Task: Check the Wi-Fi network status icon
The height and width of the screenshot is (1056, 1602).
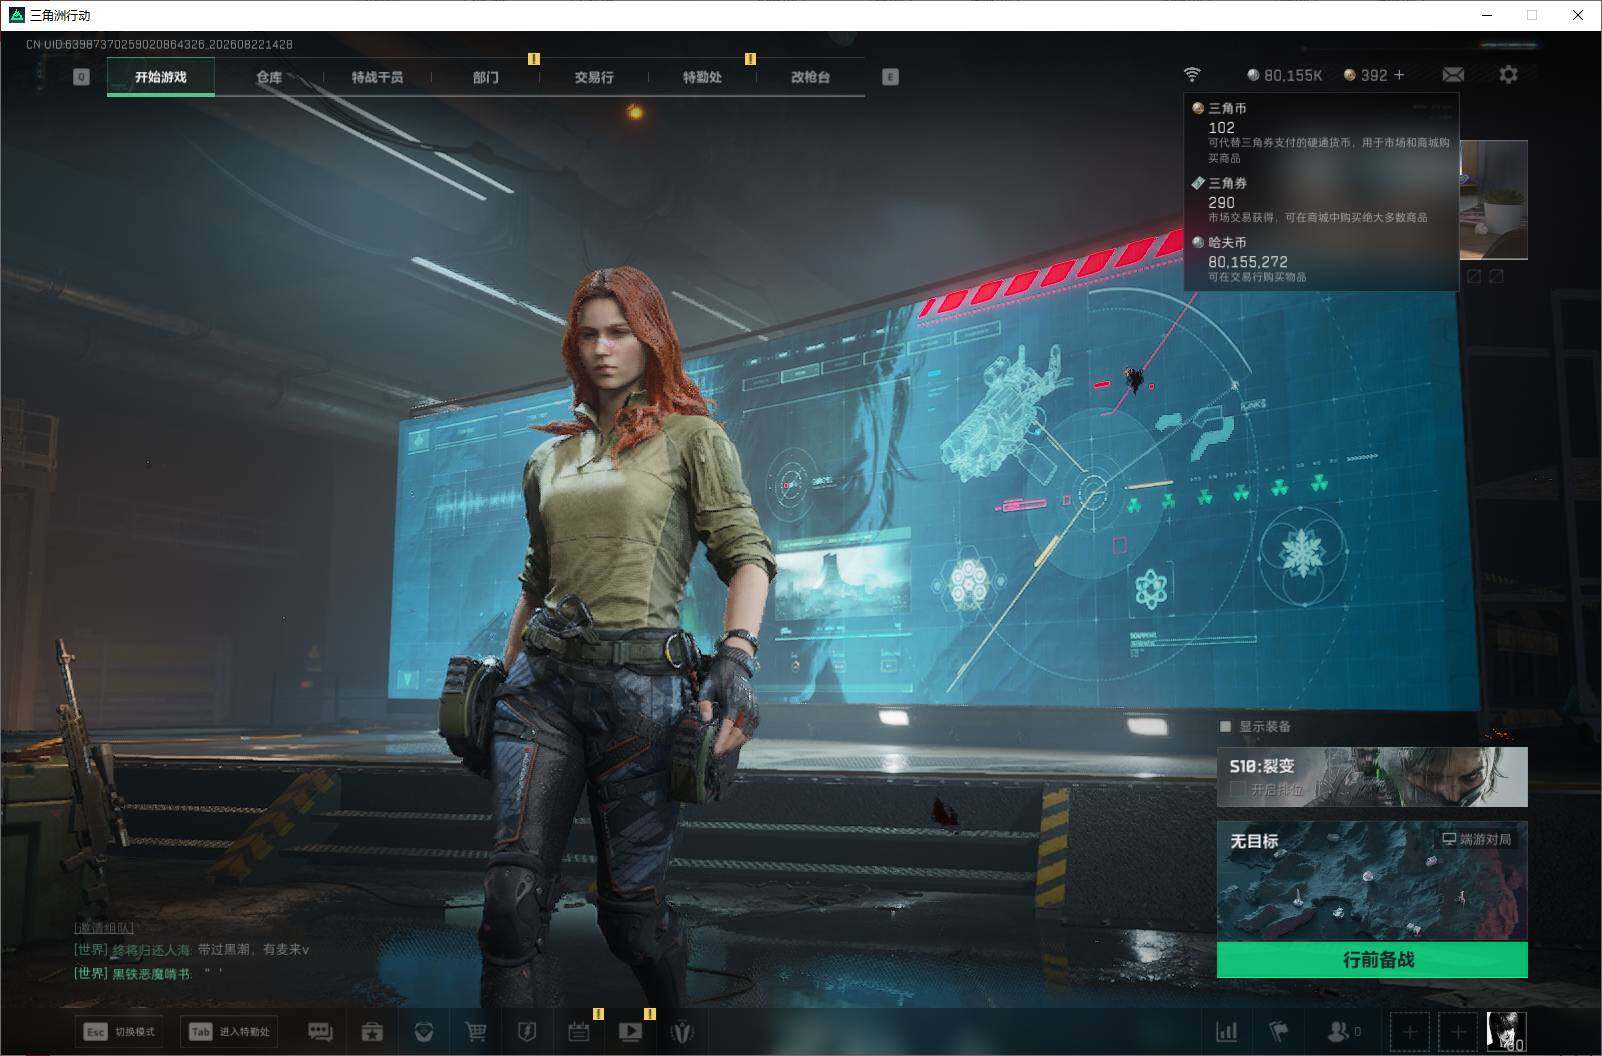Action: 1192,75
